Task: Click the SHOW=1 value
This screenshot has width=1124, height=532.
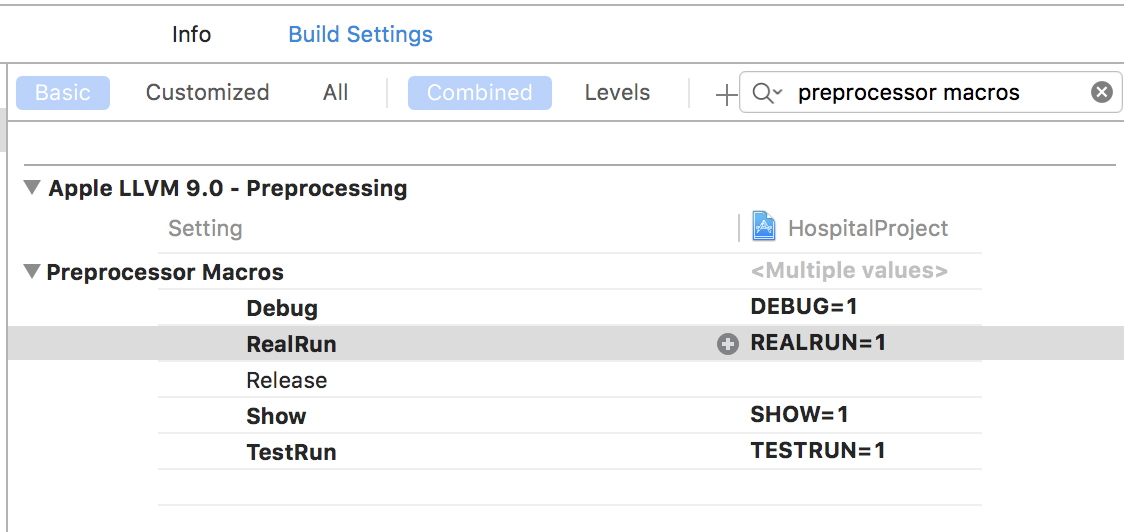Action: point(799,414)
